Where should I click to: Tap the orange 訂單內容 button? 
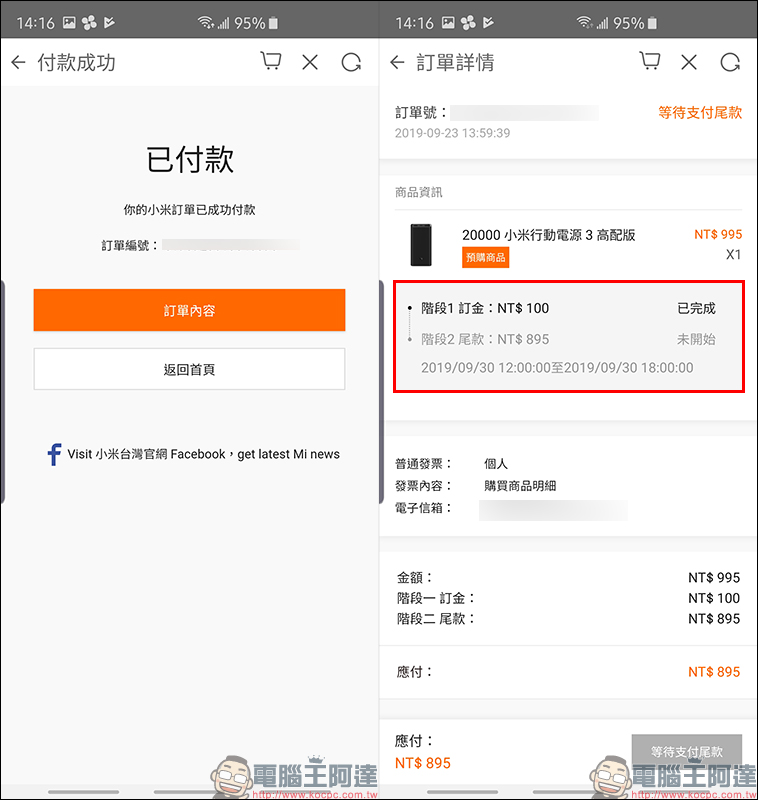pyautogui.click(x=189, y=311)
